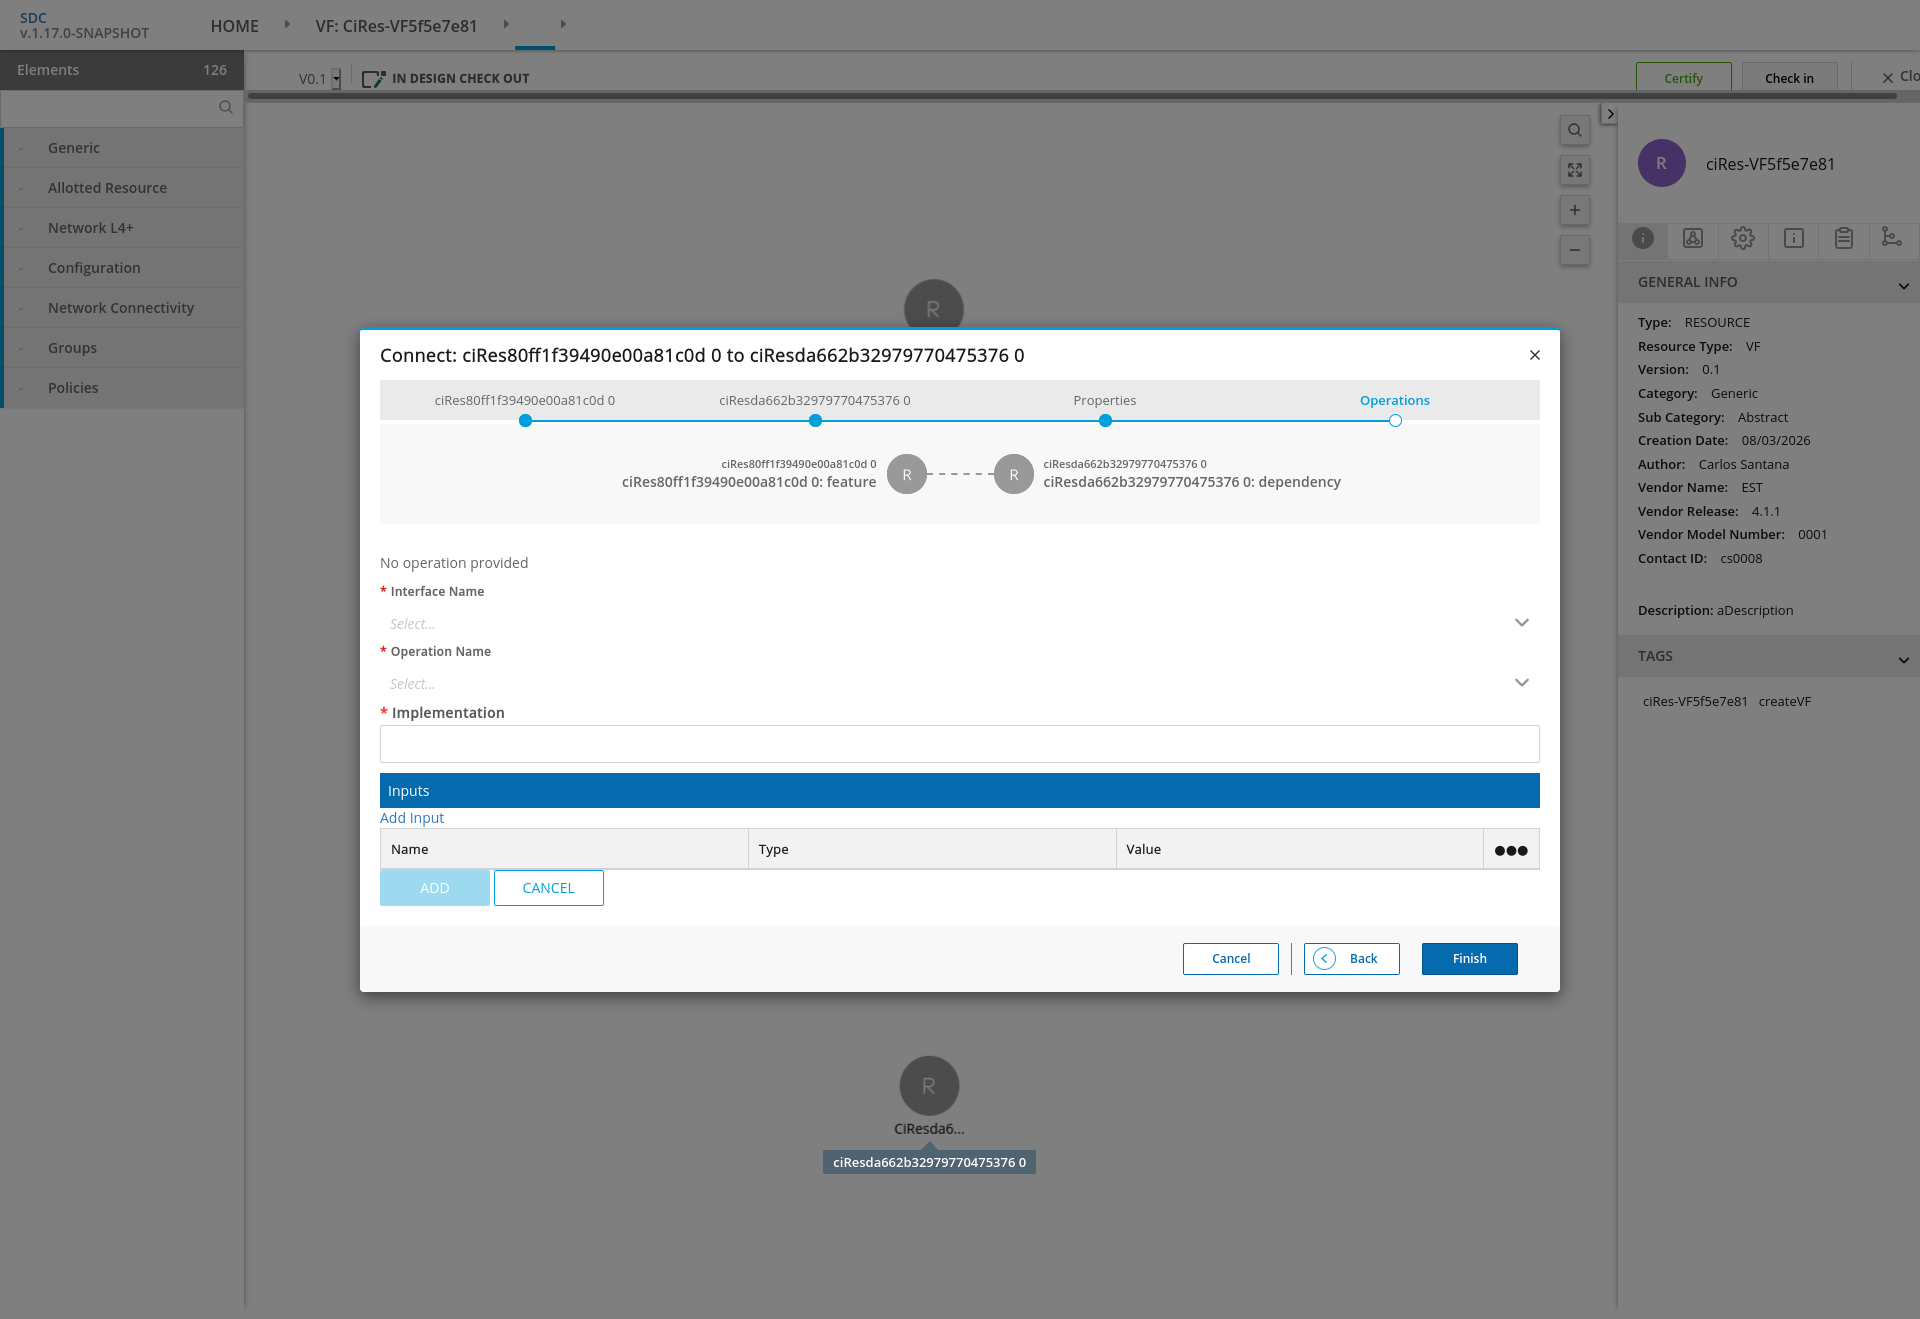Viewport: 1920px width, 1319px height.
Task: Open the canvas search tool
Action: (x=1574, y=130)
